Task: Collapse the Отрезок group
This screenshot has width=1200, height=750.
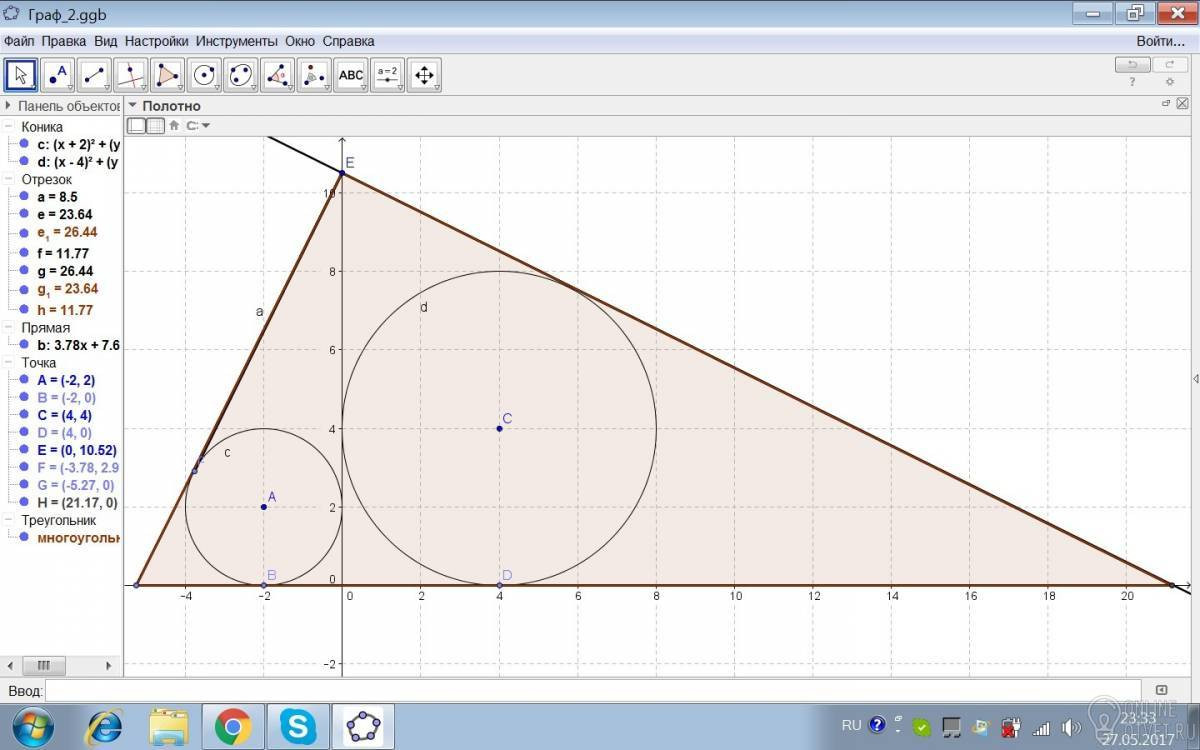Action: [x=9, y=179]
